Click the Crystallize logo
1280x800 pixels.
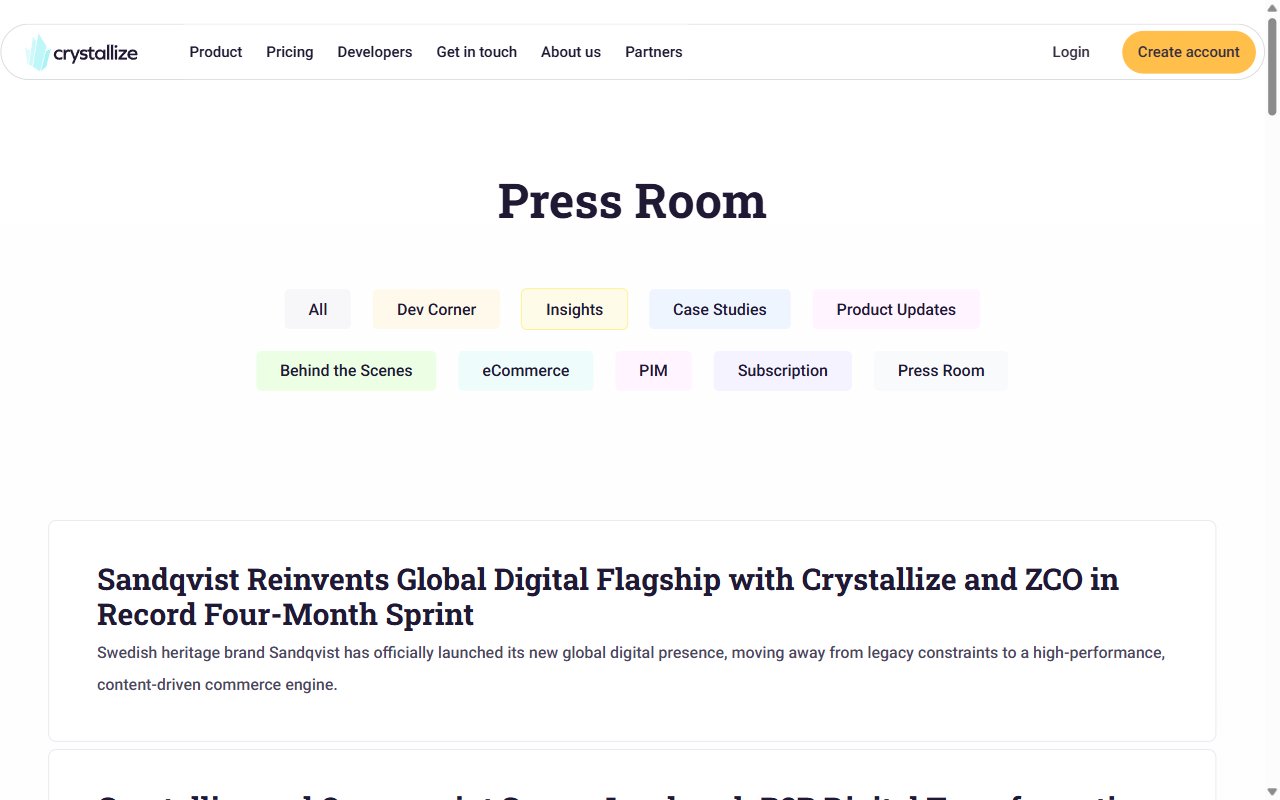[x=82, y=52]
